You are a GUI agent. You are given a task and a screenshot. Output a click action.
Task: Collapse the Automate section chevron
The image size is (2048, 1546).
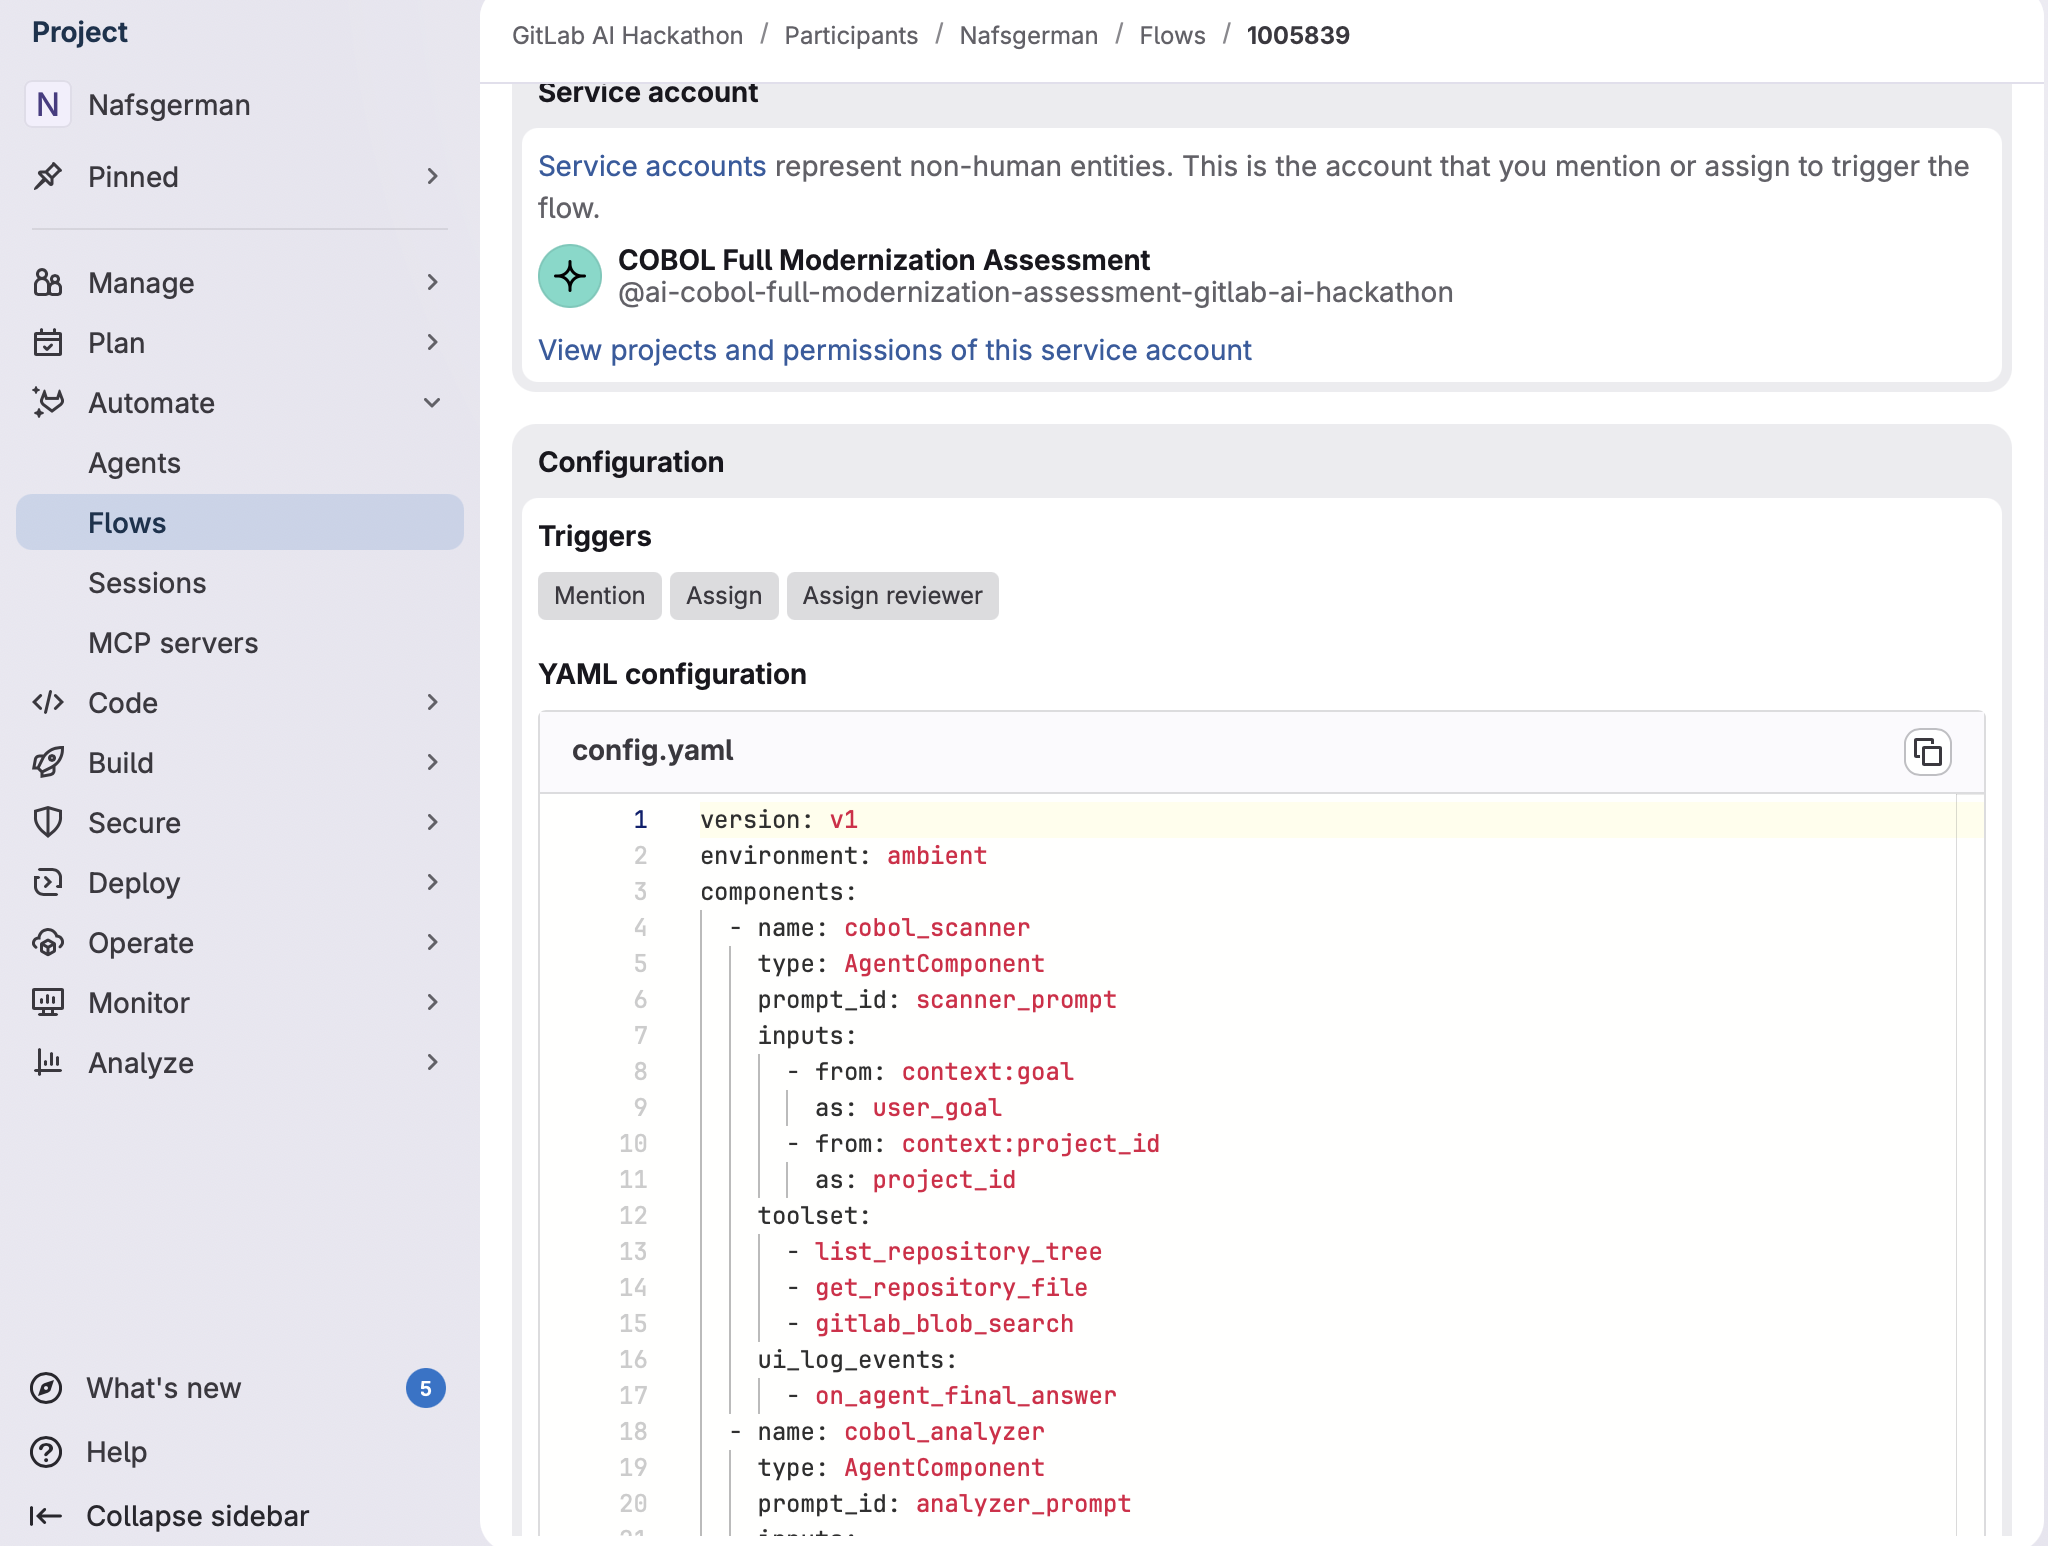click(x=432, y=403)
